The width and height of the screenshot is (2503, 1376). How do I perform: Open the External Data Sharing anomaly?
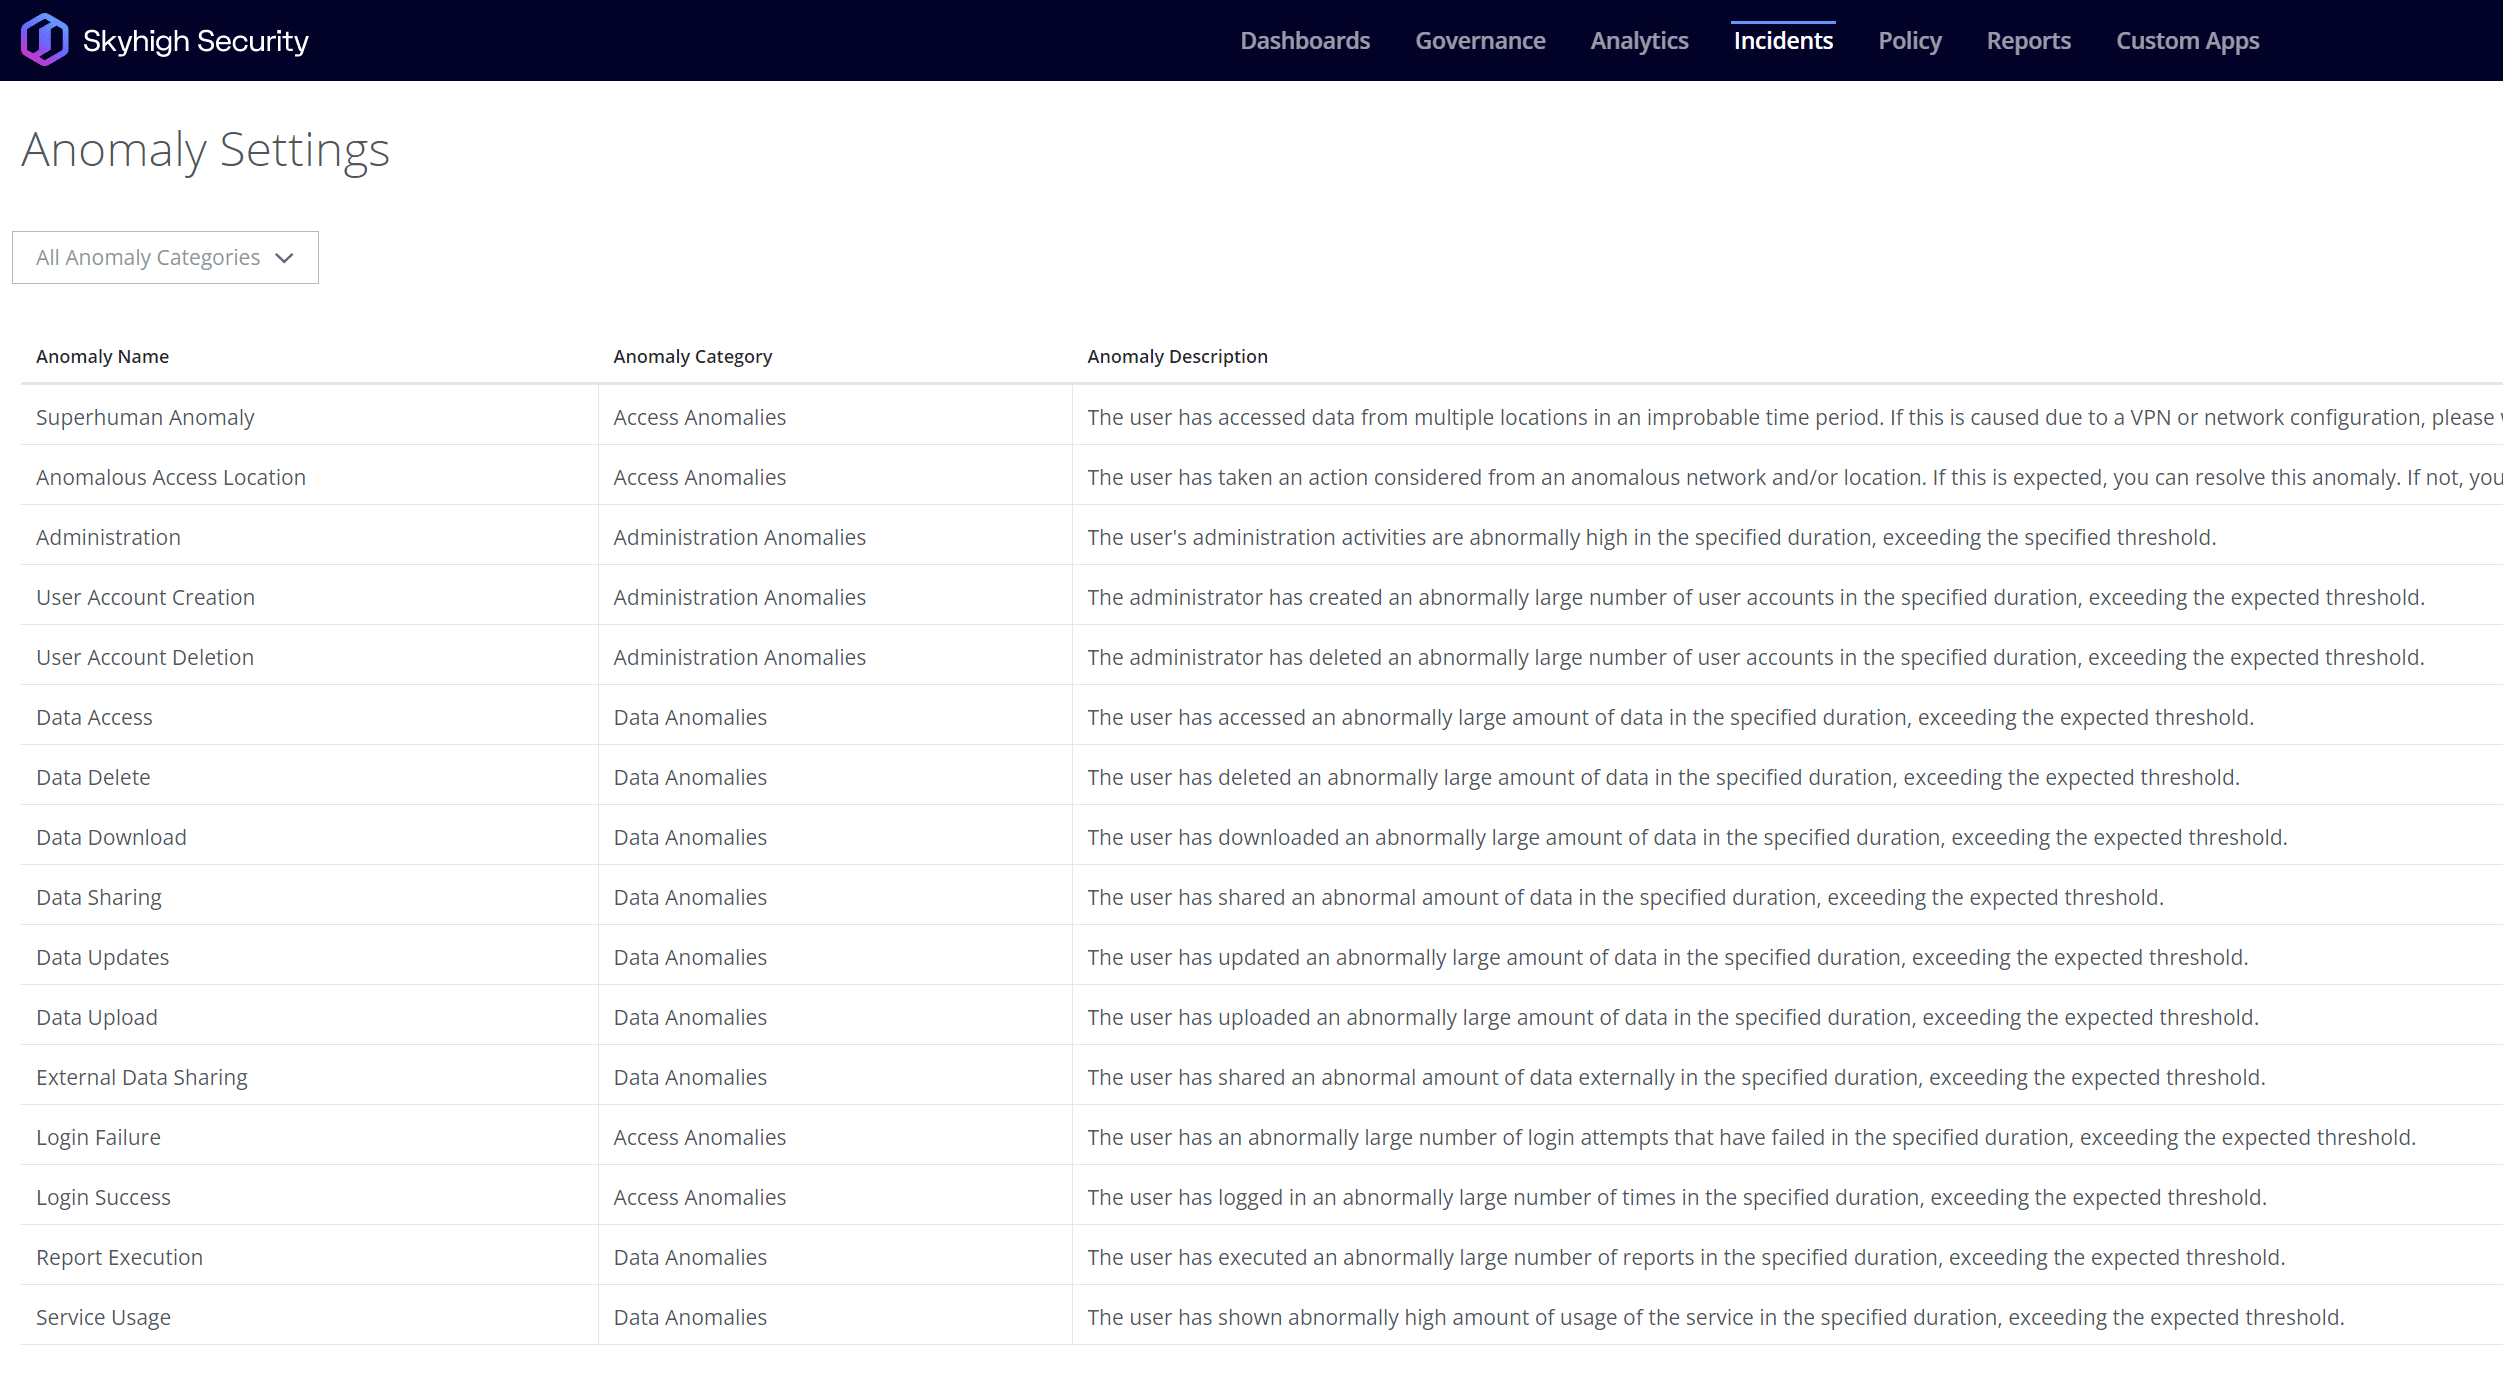[x=142, y=1078]
